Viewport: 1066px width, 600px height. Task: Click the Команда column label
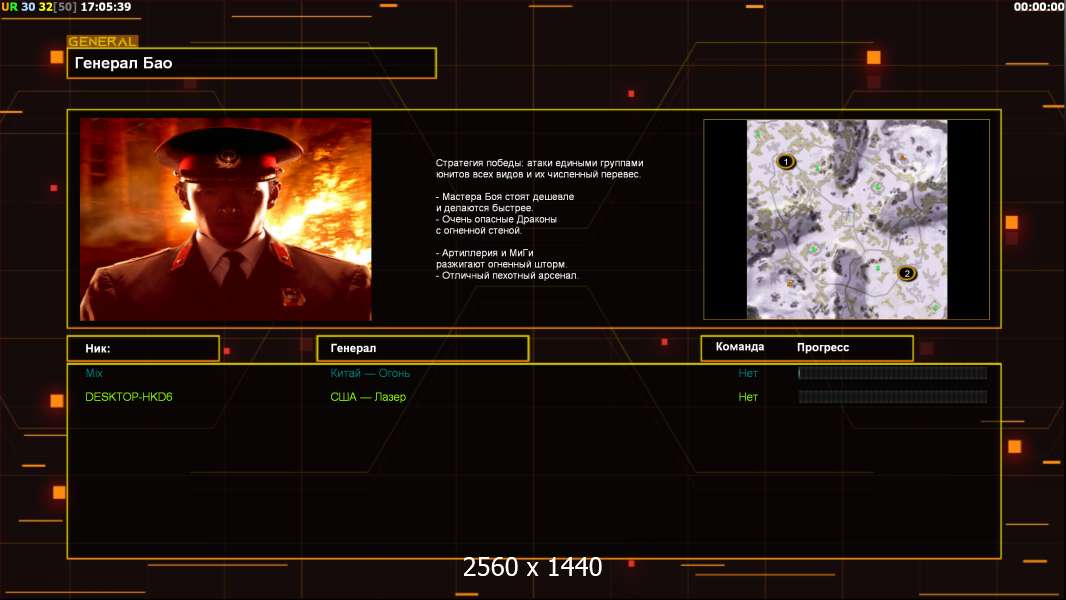(740, 347)
